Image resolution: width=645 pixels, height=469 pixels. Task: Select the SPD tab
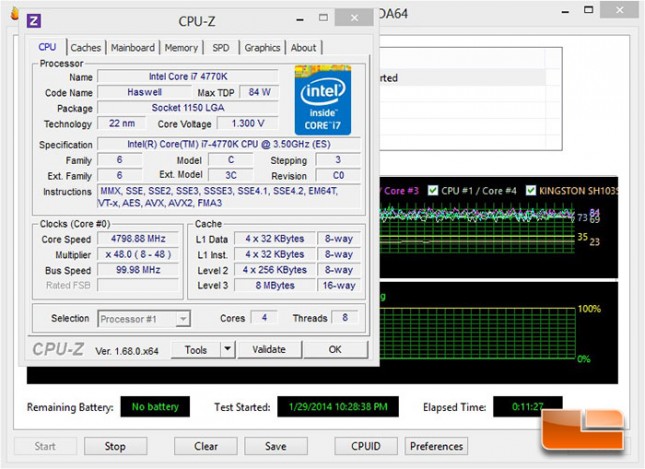point(221,48)
